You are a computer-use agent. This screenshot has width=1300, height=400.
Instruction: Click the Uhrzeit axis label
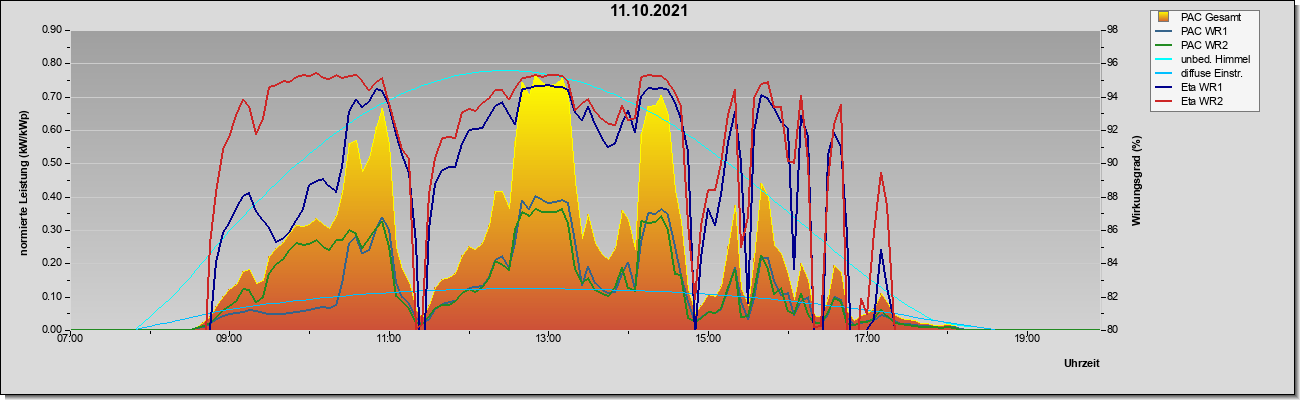(1082, 363)
